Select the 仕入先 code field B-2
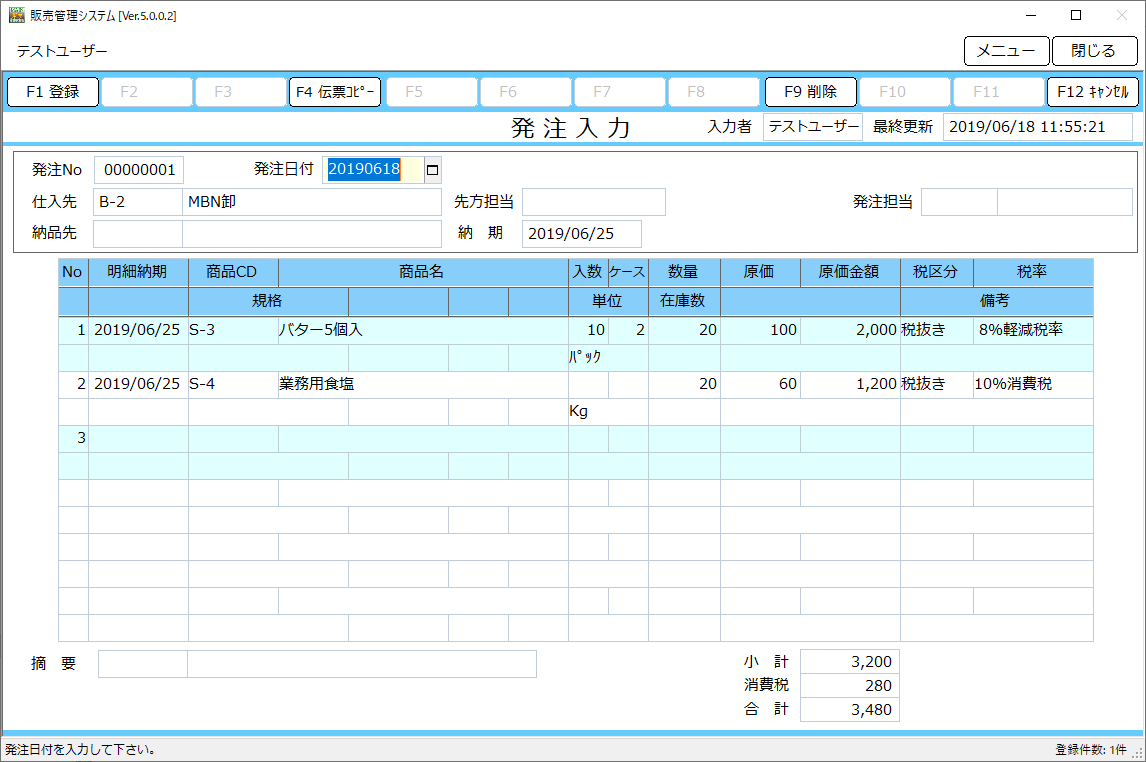 137,202
